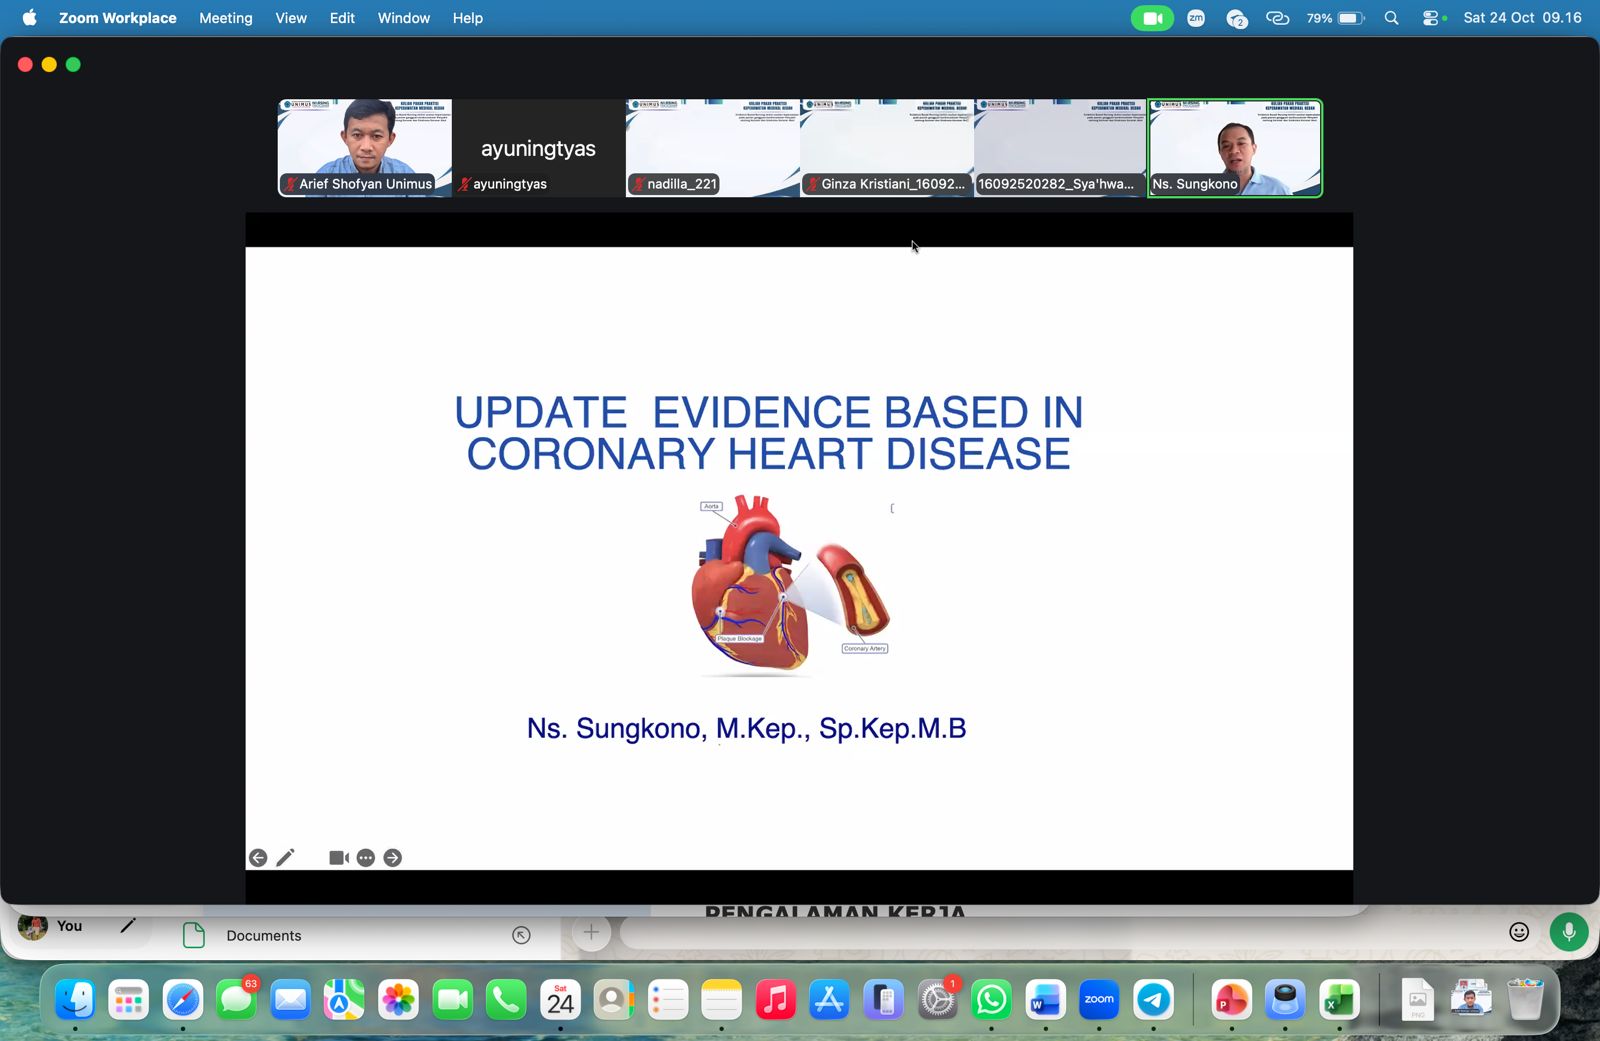Viewport: 1600px width, 1041px height.
Task: Open the Zoom Workplace application menu
Action: point(117,18)
